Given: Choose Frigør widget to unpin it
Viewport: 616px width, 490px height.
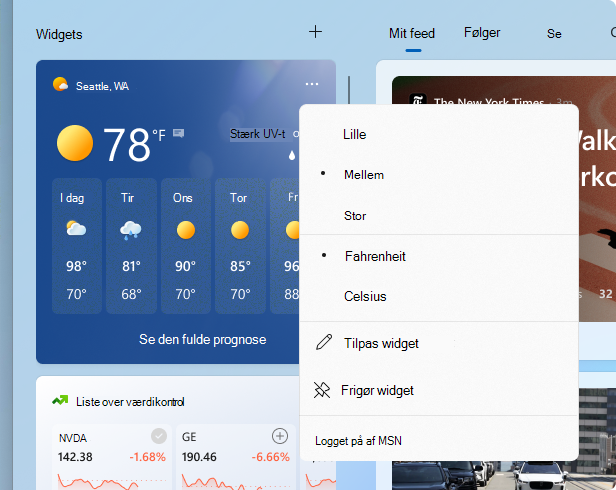Looking at the screenshot, I should pyautogui.click(x=439, y=390).
